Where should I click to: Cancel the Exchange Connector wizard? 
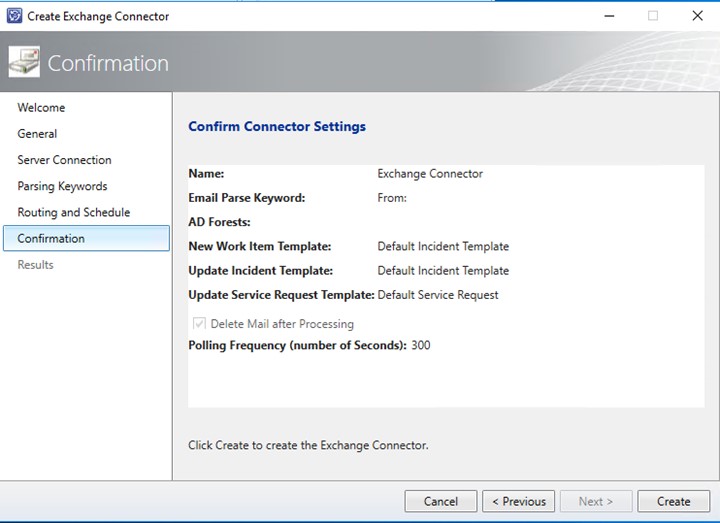pyautogui.click(x=441, y=501)
